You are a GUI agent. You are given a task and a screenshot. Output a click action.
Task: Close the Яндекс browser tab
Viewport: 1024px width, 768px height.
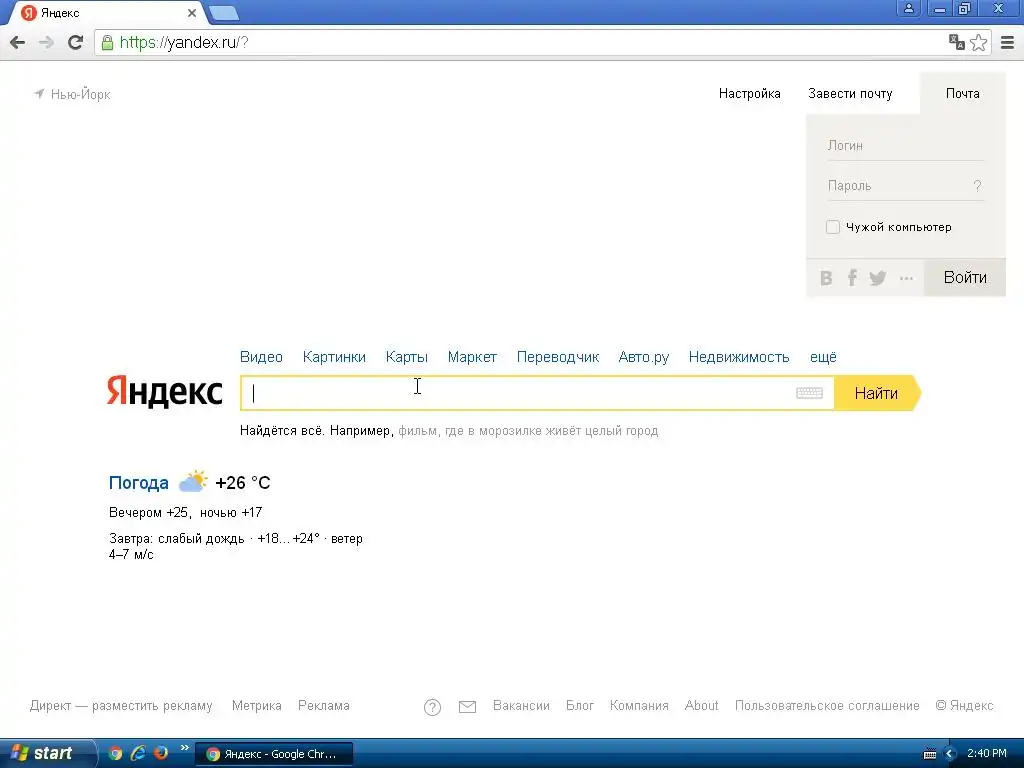coord(192,13)
